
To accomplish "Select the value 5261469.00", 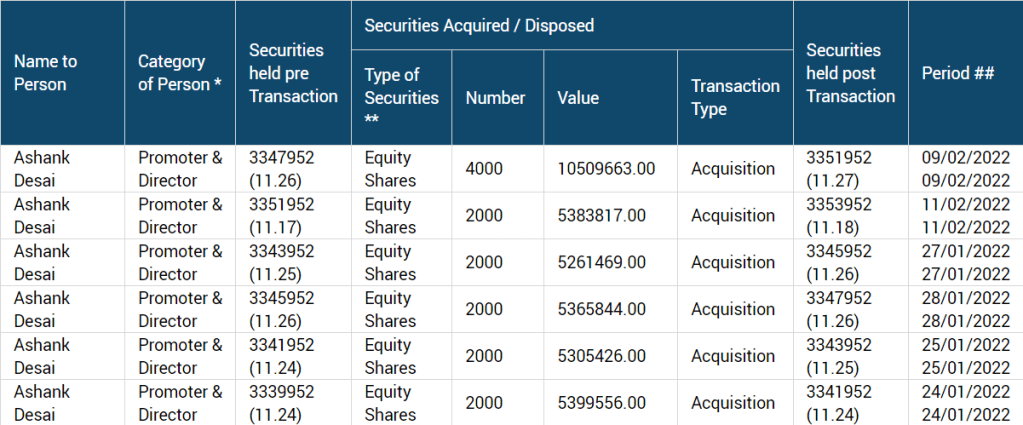I will 602,262.
